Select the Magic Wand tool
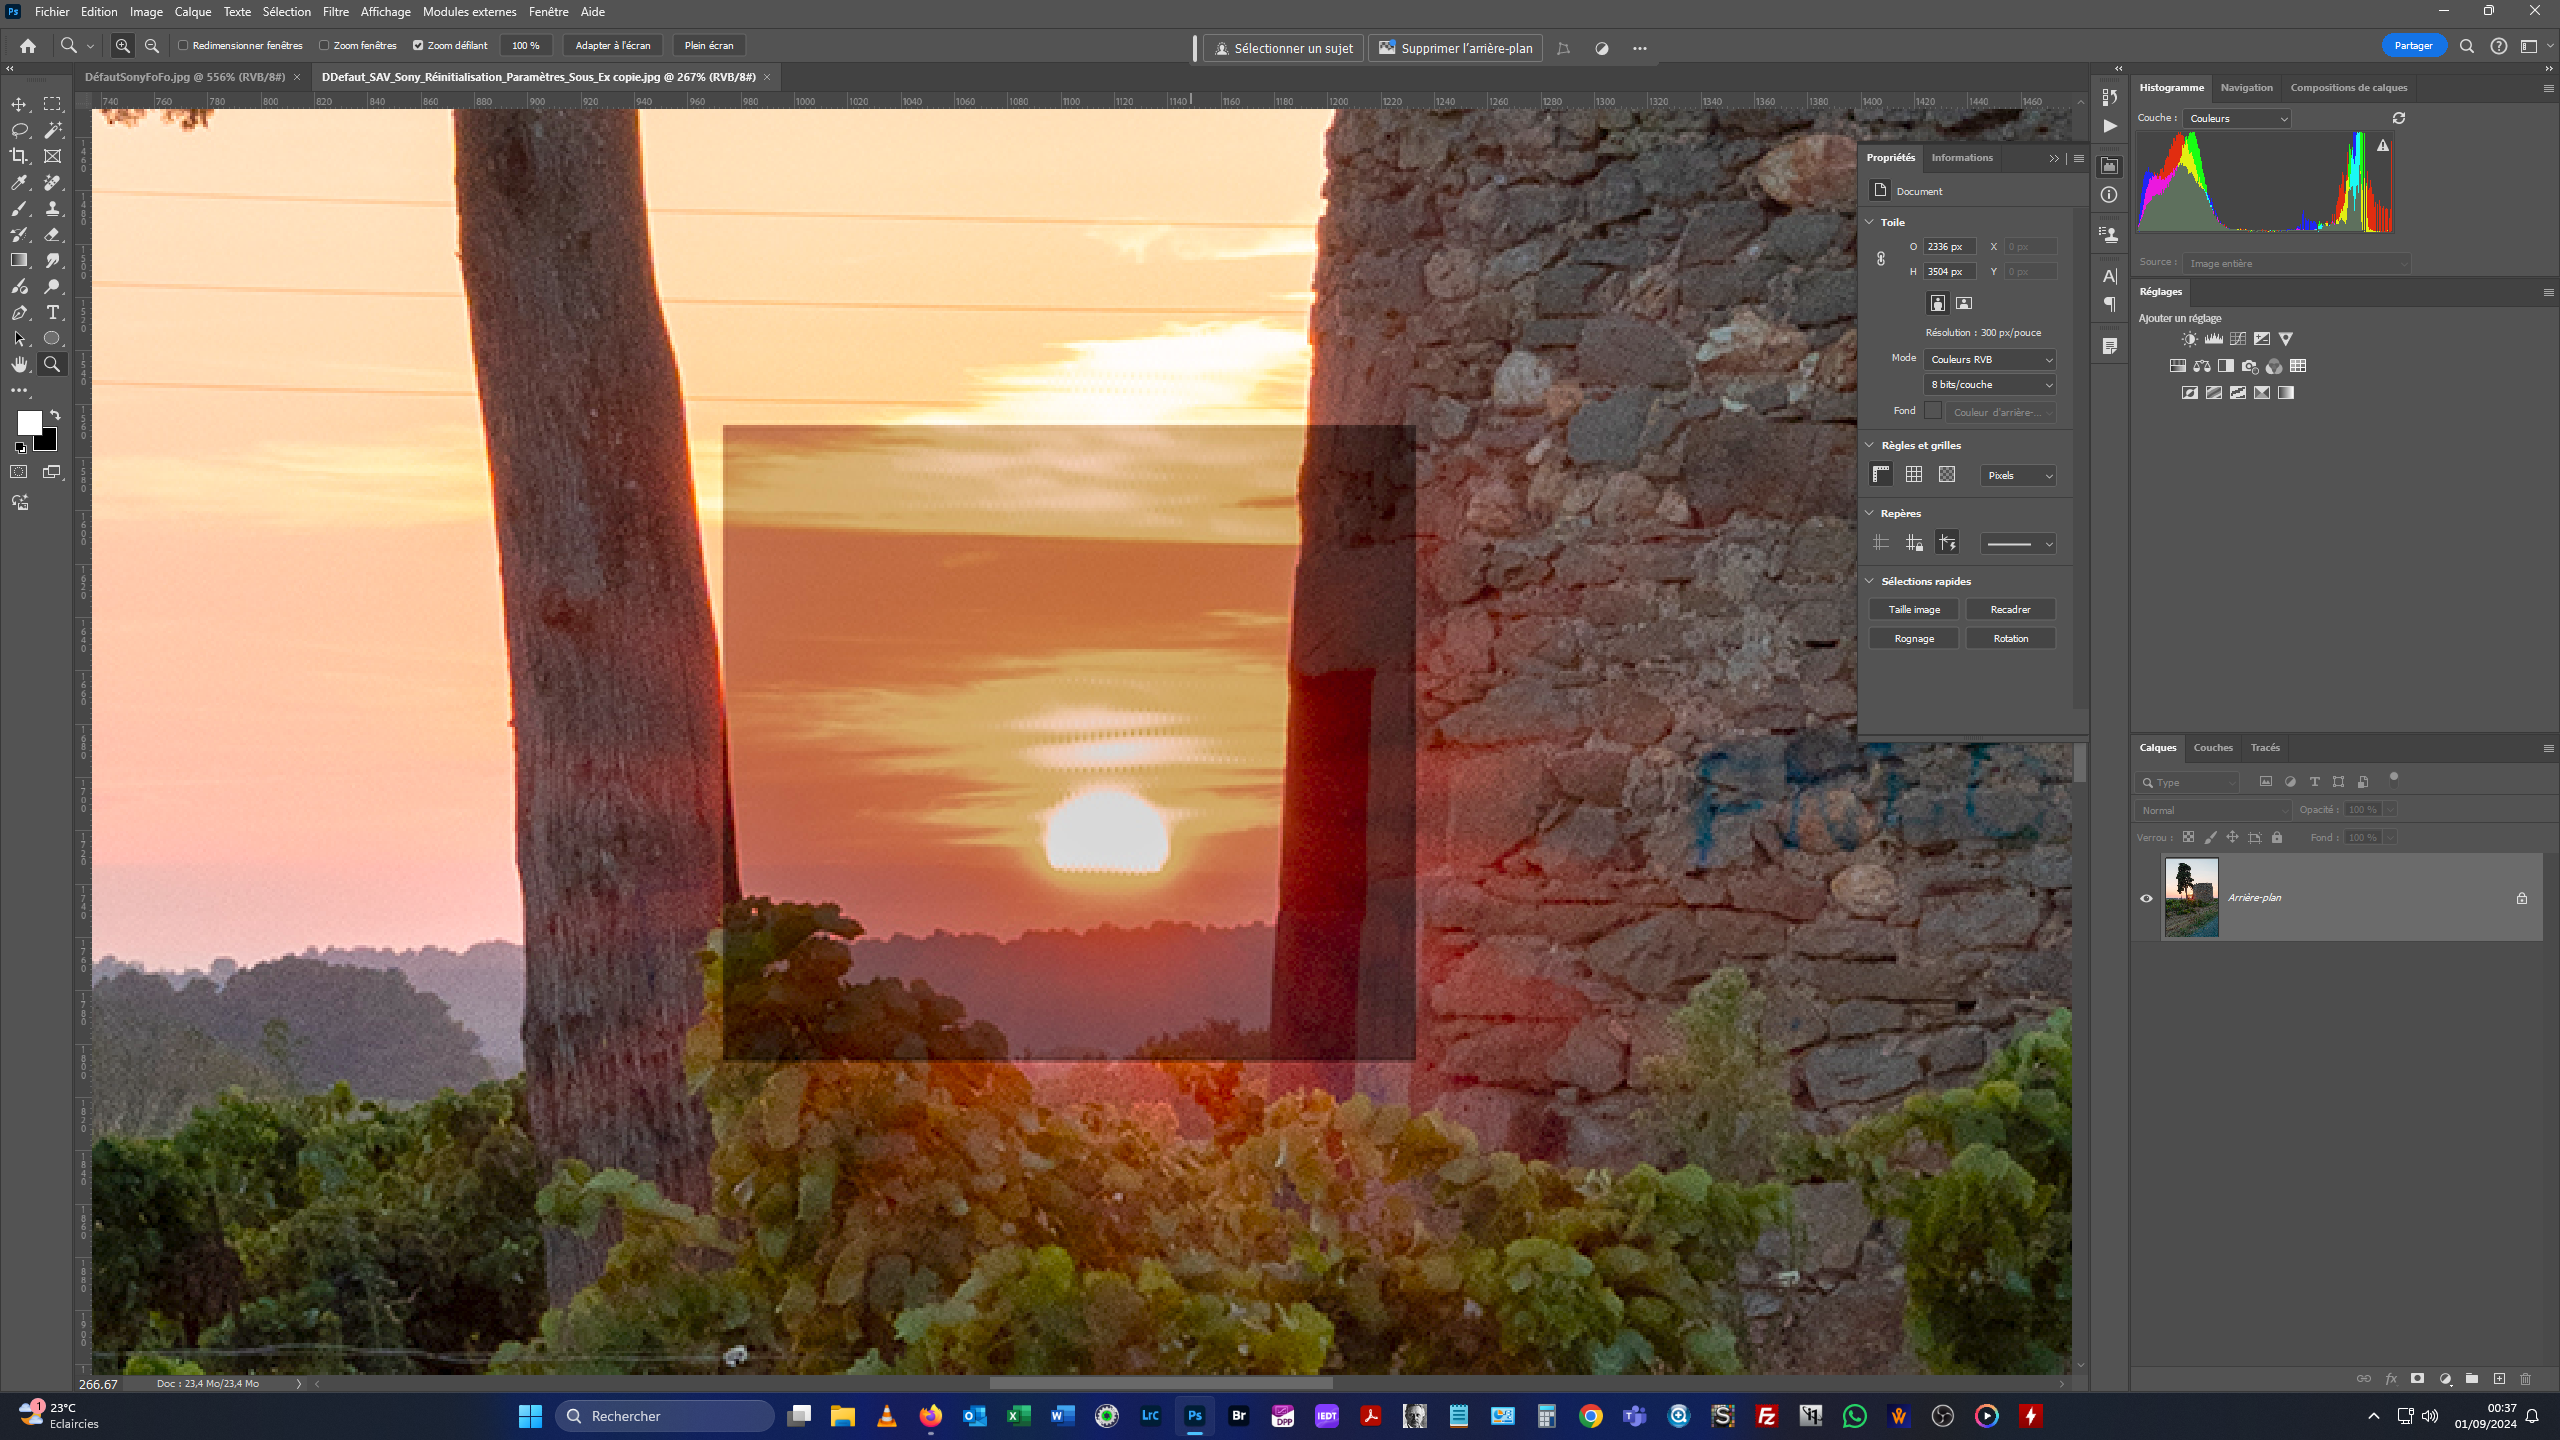The height and width of the screenshot is (1440, 2560). point(53,130)
